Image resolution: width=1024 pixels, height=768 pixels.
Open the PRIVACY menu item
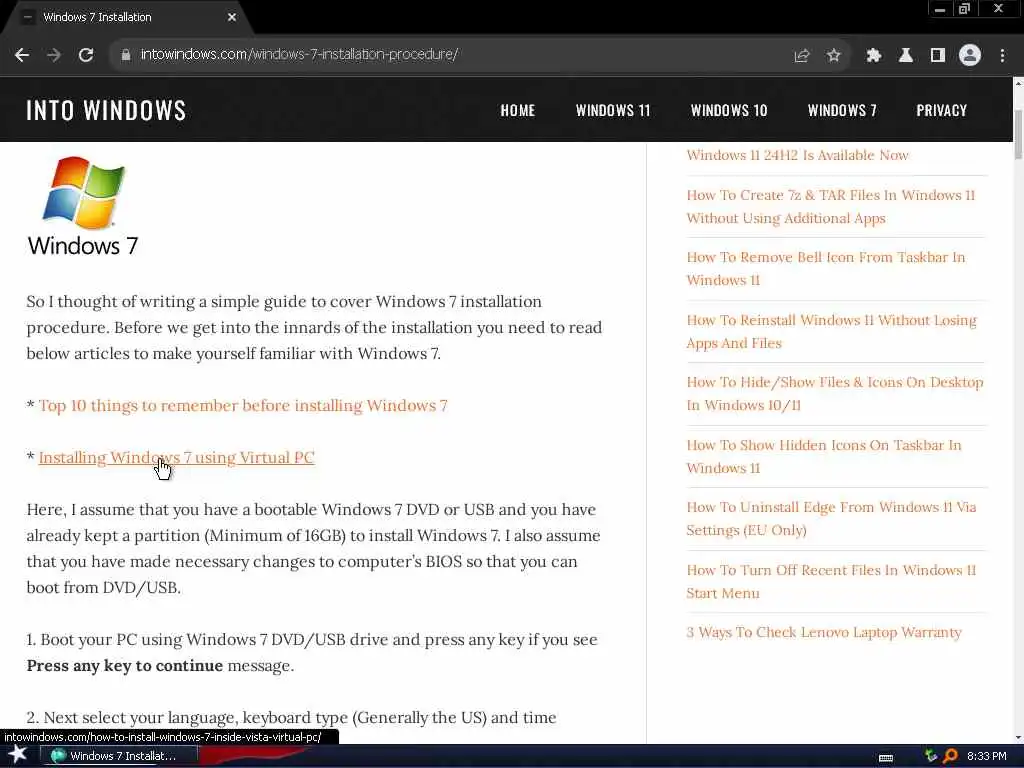(941, 110)
